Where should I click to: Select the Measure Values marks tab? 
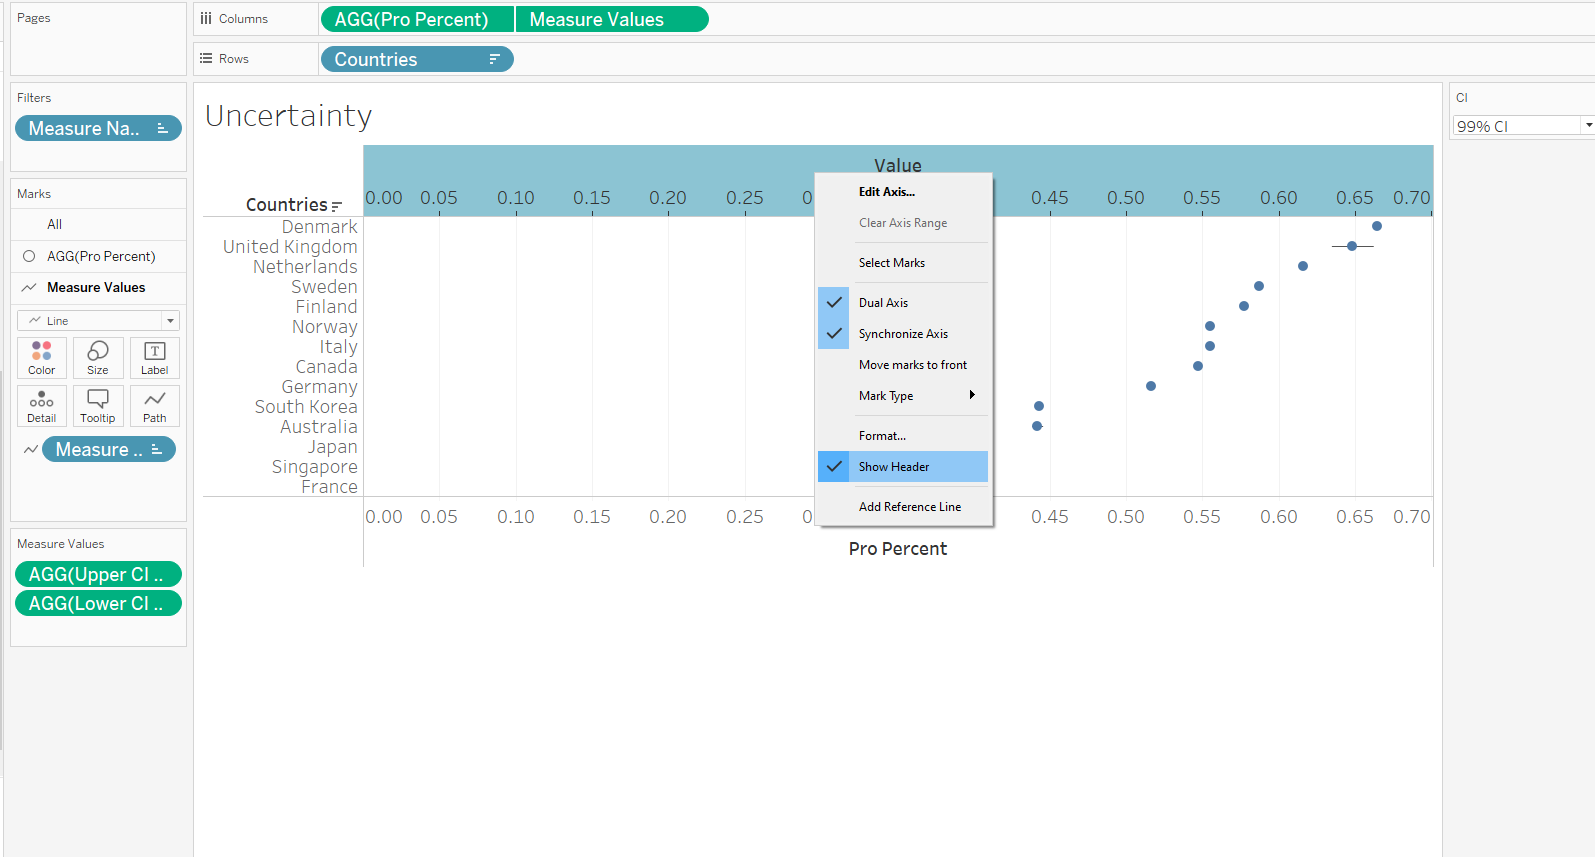coord(96,288)
